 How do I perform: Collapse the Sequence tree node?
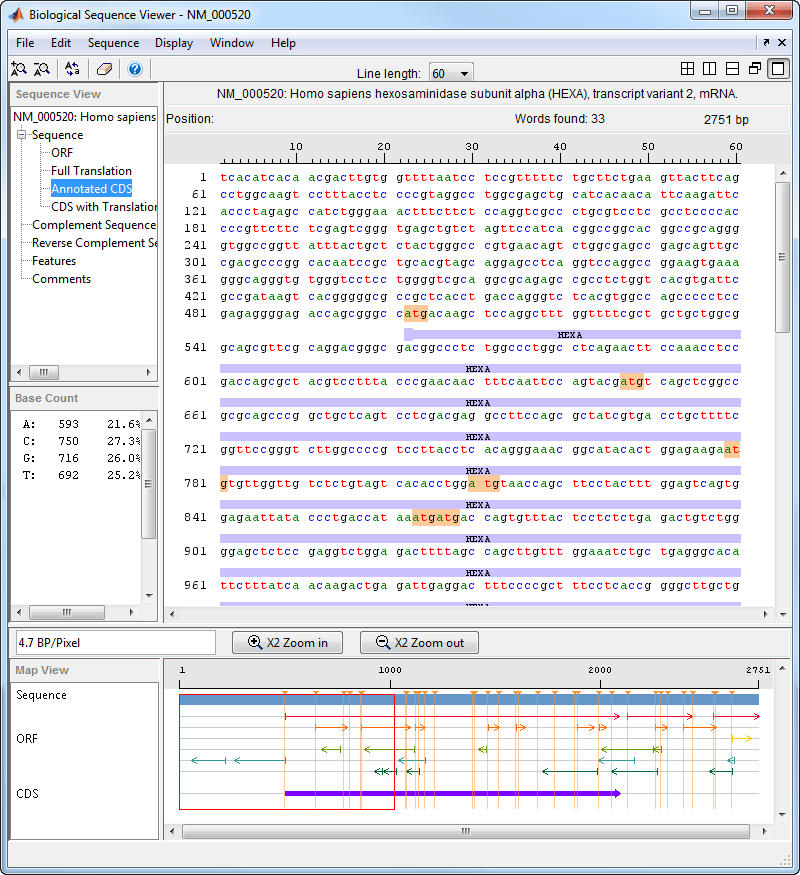21,135
